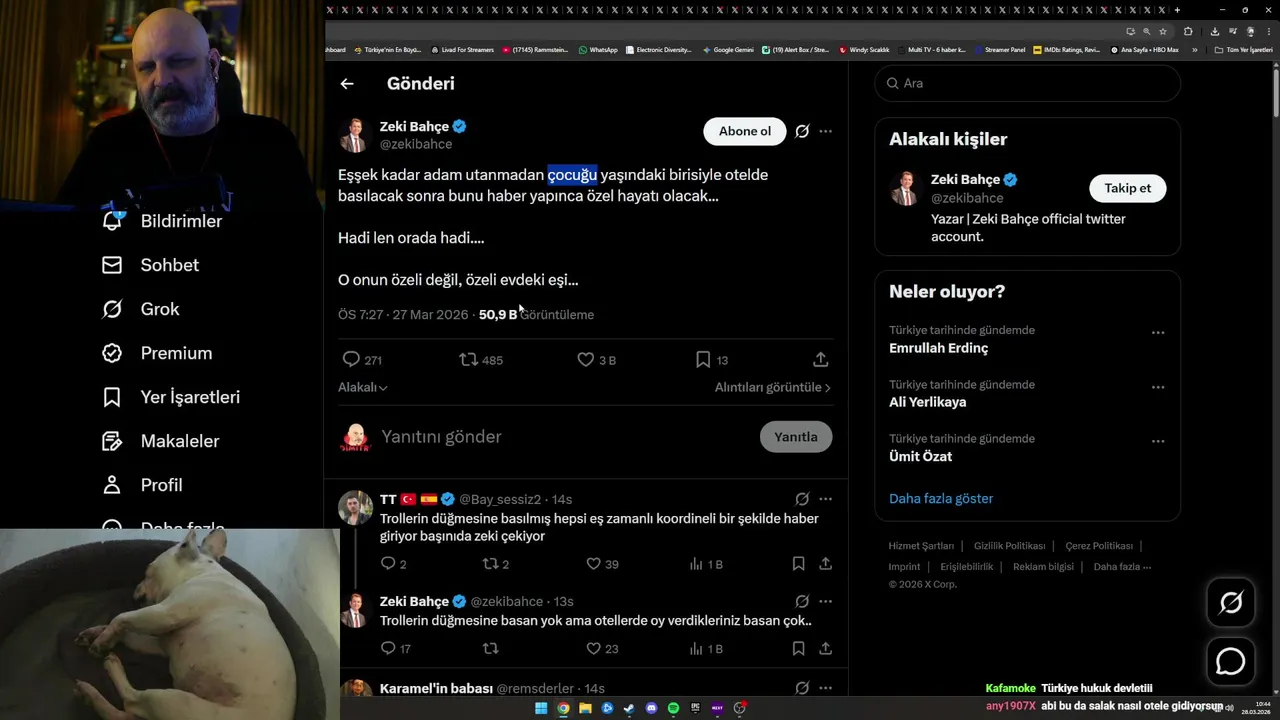
Task: Bookmark Zeki Bahçe's 13s reply
Action: point(798,648)
